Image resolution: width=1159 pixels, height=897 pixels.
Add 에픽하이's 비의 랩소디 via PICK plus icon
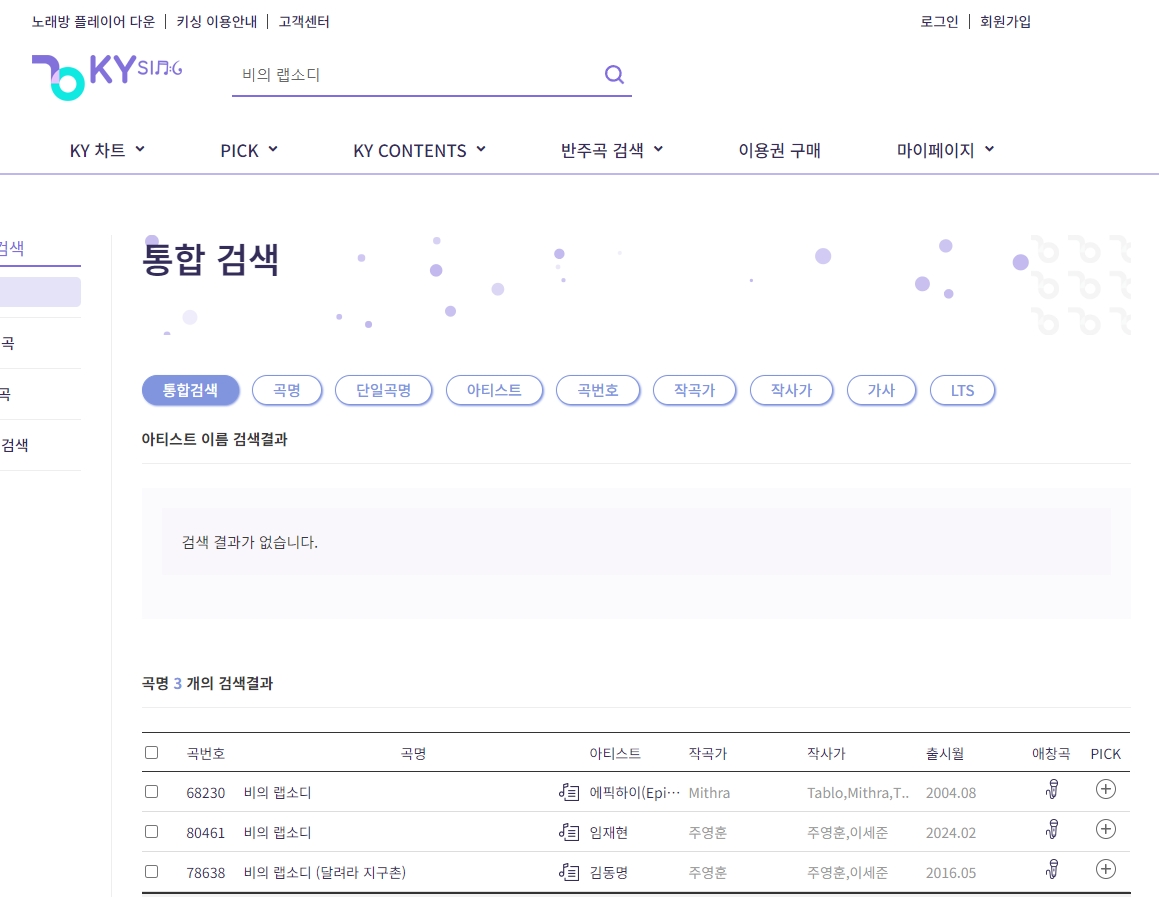pos(1105,789)
